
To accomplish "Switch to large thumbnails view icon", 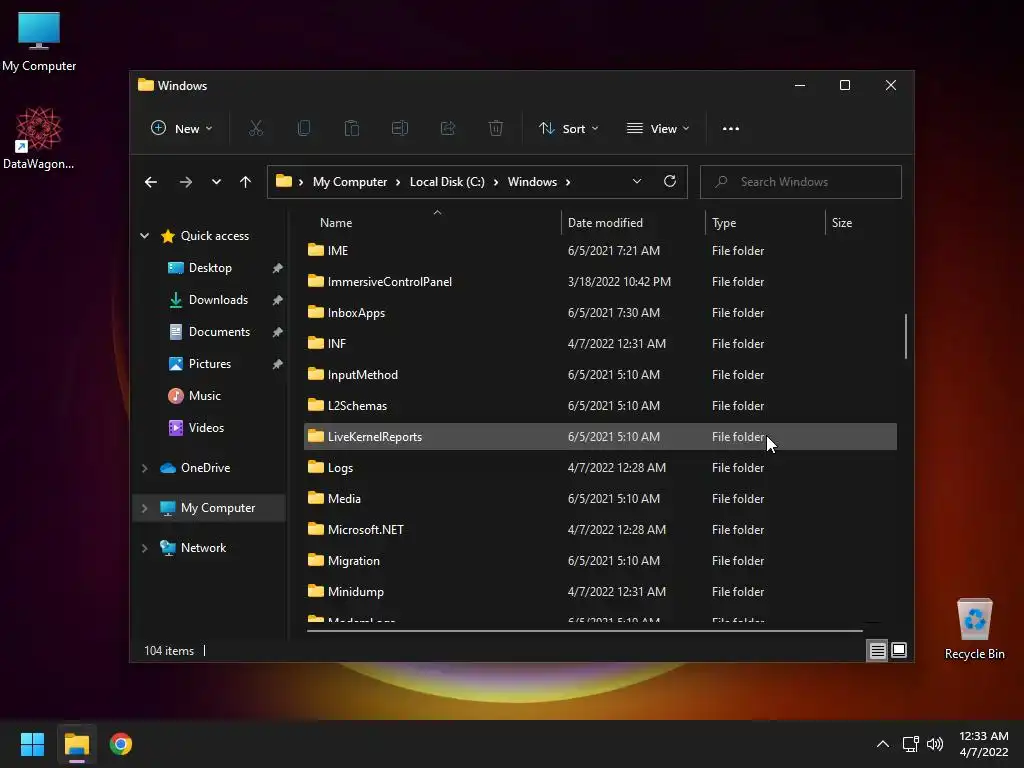I will tap(899, 650).
